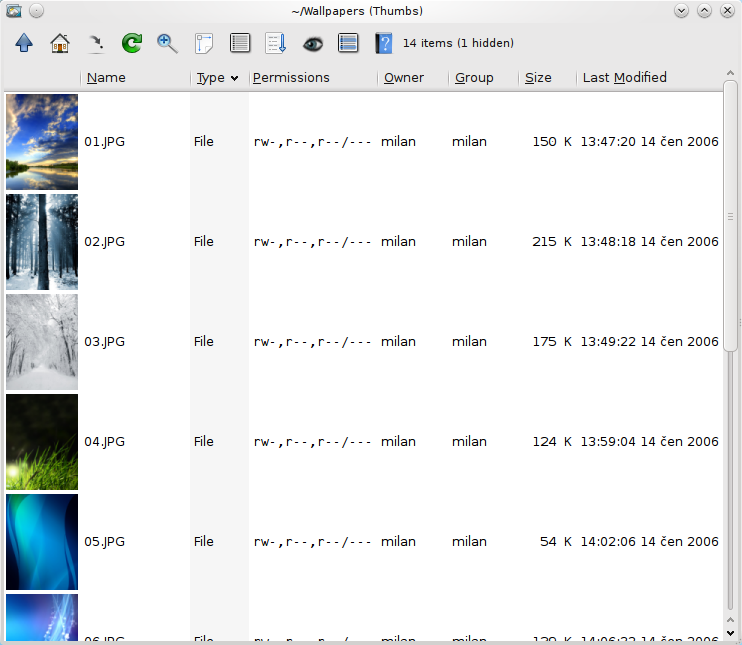Select the 02.JPG forest thumbnail
Screen dimensions: 742x645
42,242
